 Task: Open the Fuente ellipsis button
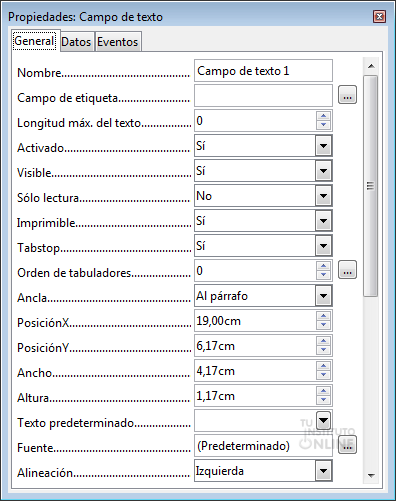tap(347, 445)
